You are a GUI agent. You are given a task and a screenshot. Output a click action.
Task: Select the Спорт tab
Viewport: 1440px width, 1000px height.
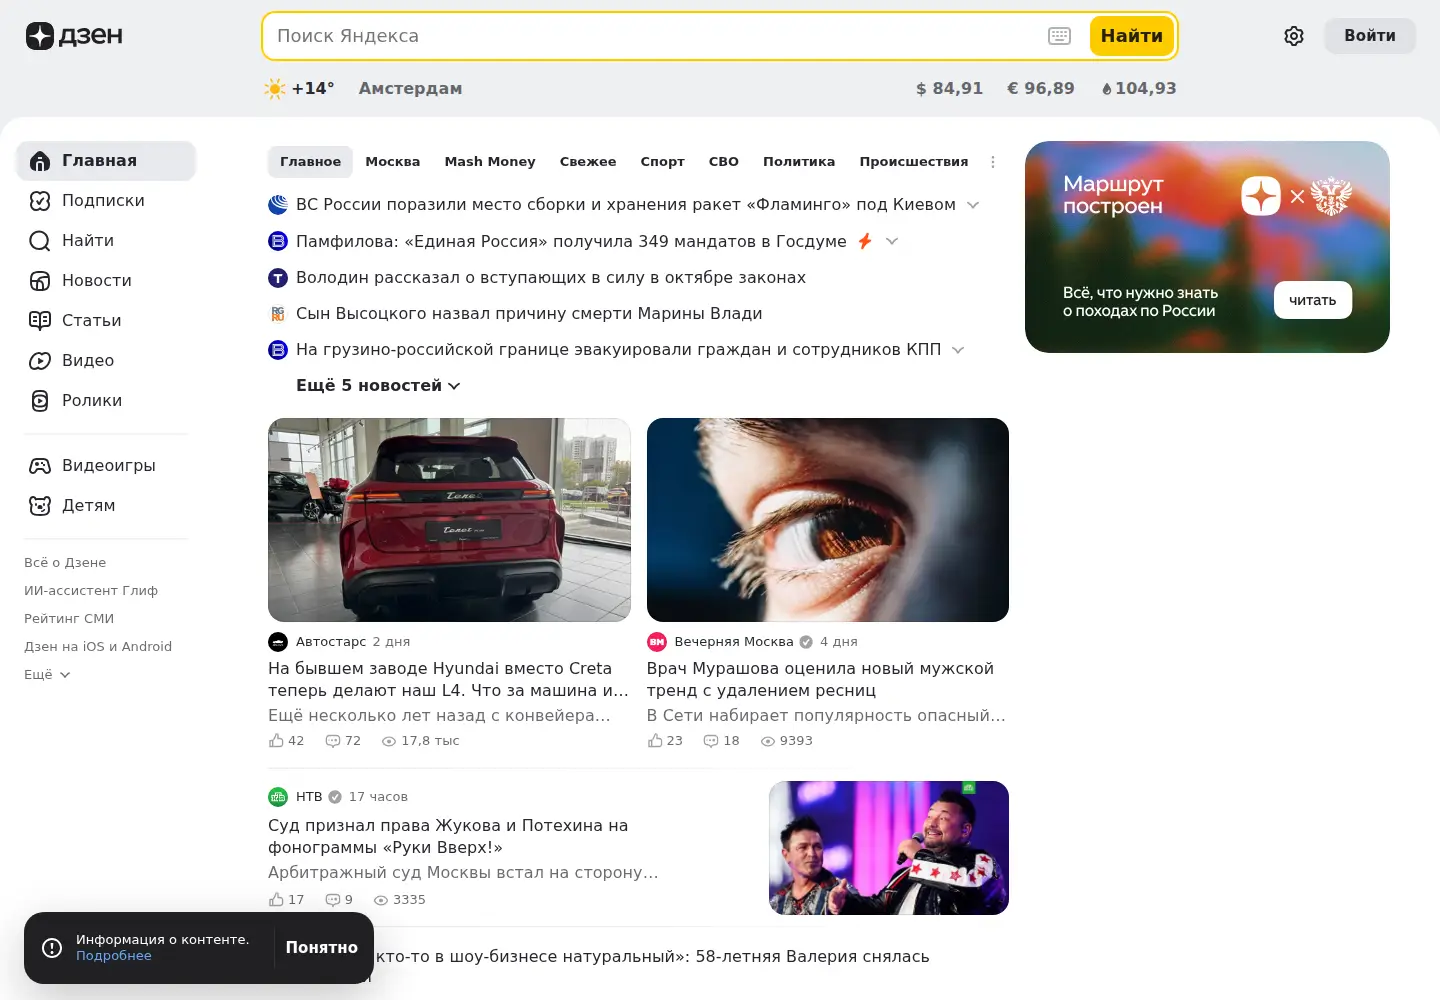[662, 162]
